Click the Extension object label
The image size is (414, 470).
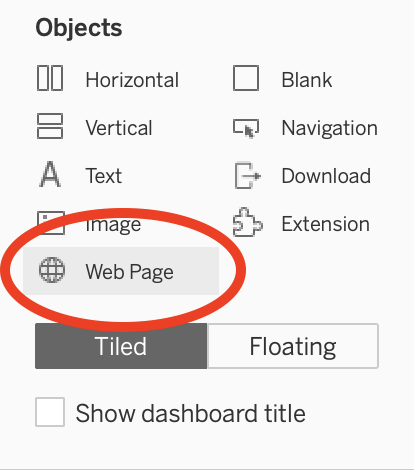[326, 224]
